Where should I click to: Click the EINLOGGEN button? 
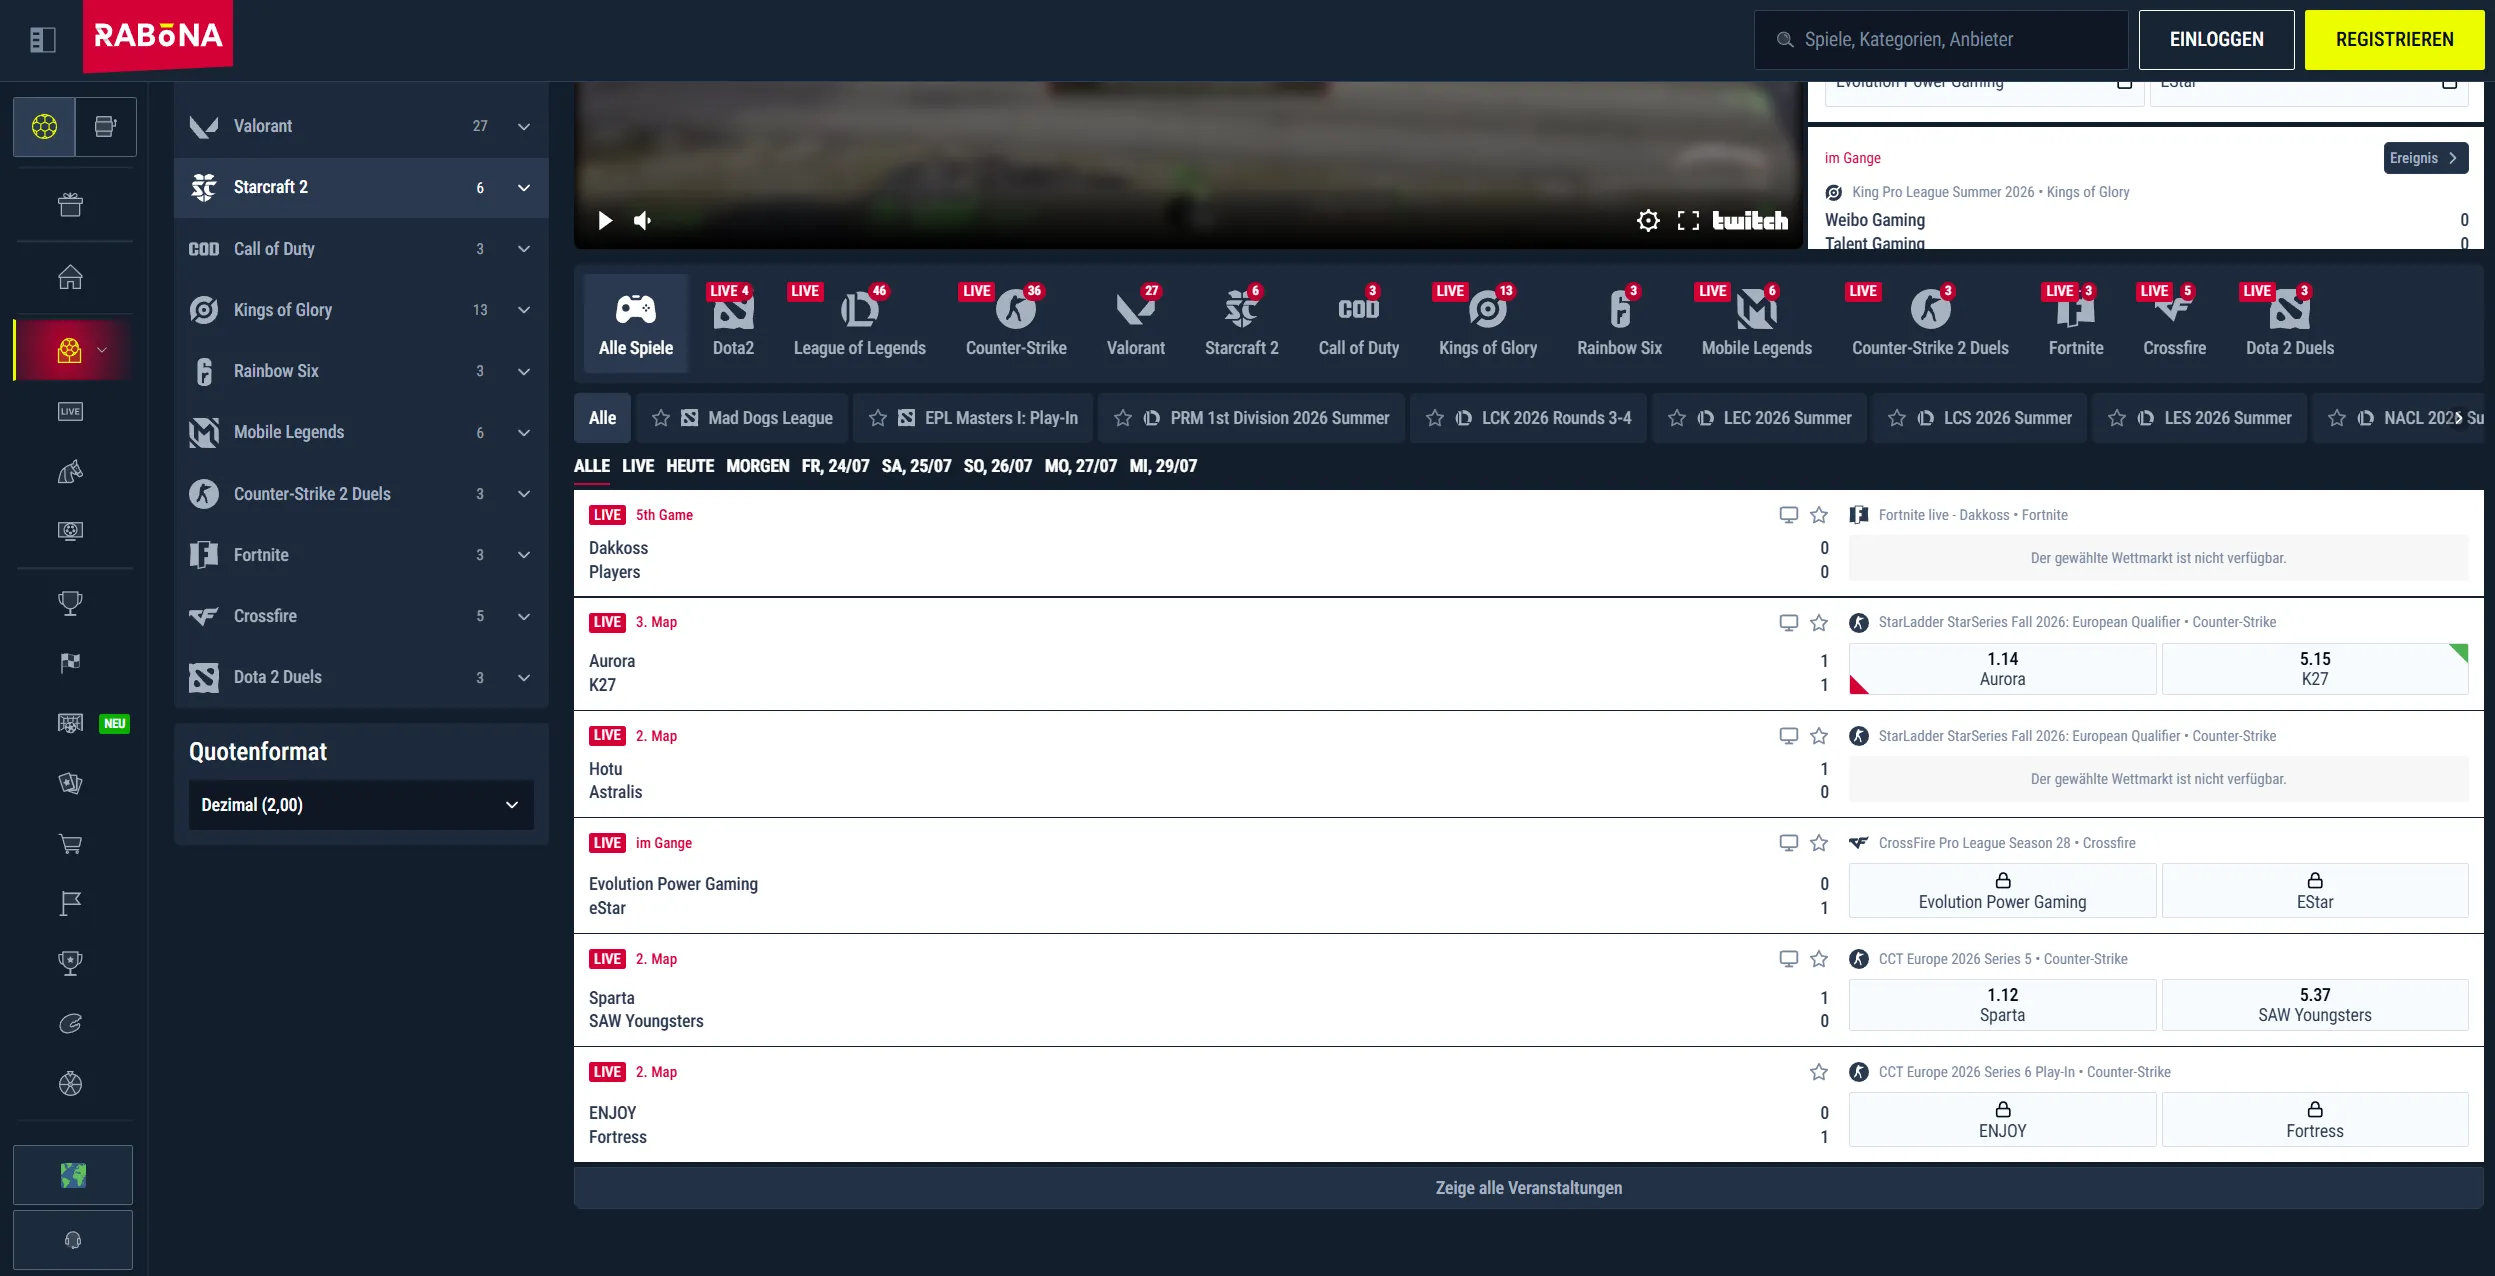pos(2217,40)
